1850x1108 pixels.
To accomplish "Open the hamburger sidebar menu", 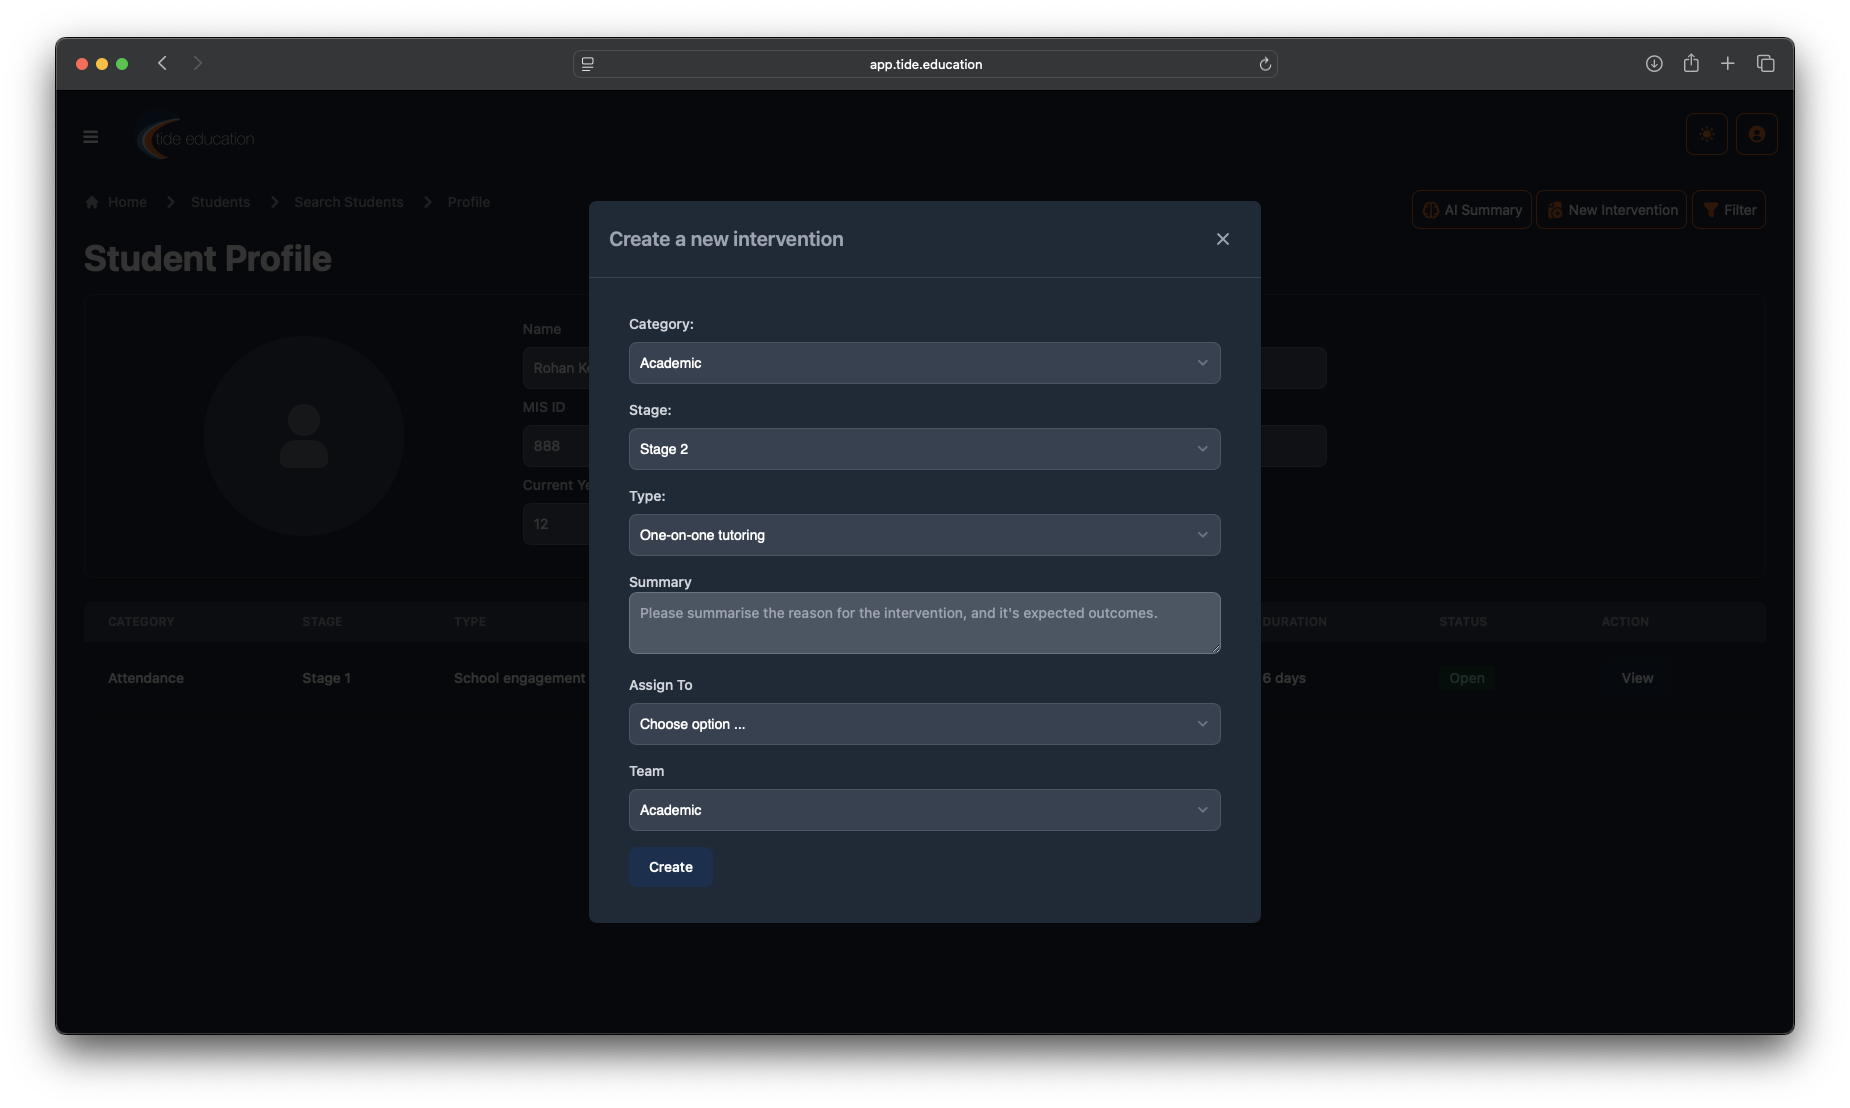I will (x=91, y=137).
